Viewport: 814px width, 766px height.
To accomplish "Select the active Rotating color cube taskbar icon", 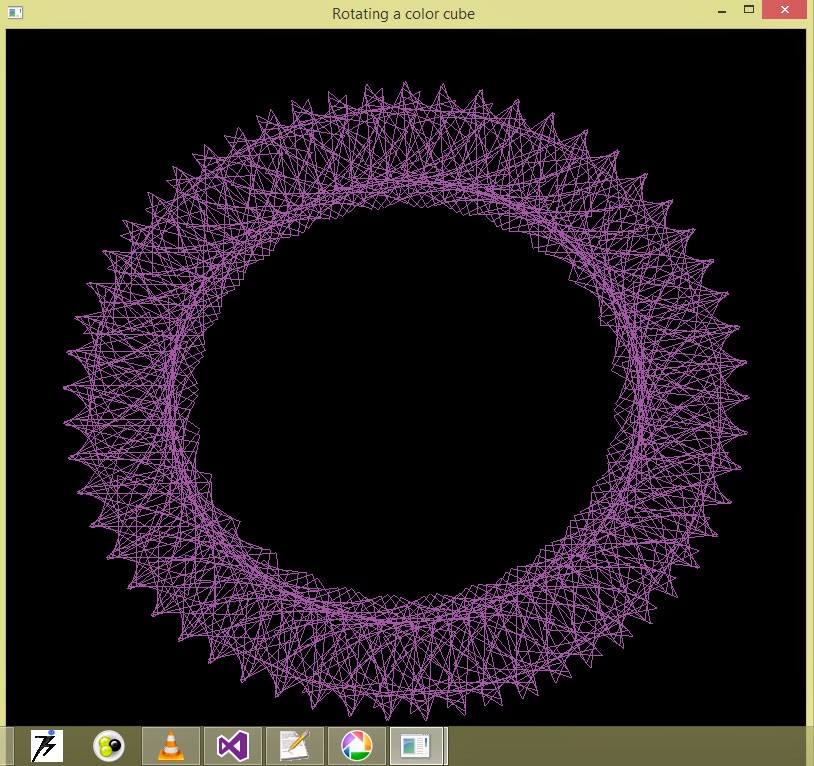I will coord(417,745).
